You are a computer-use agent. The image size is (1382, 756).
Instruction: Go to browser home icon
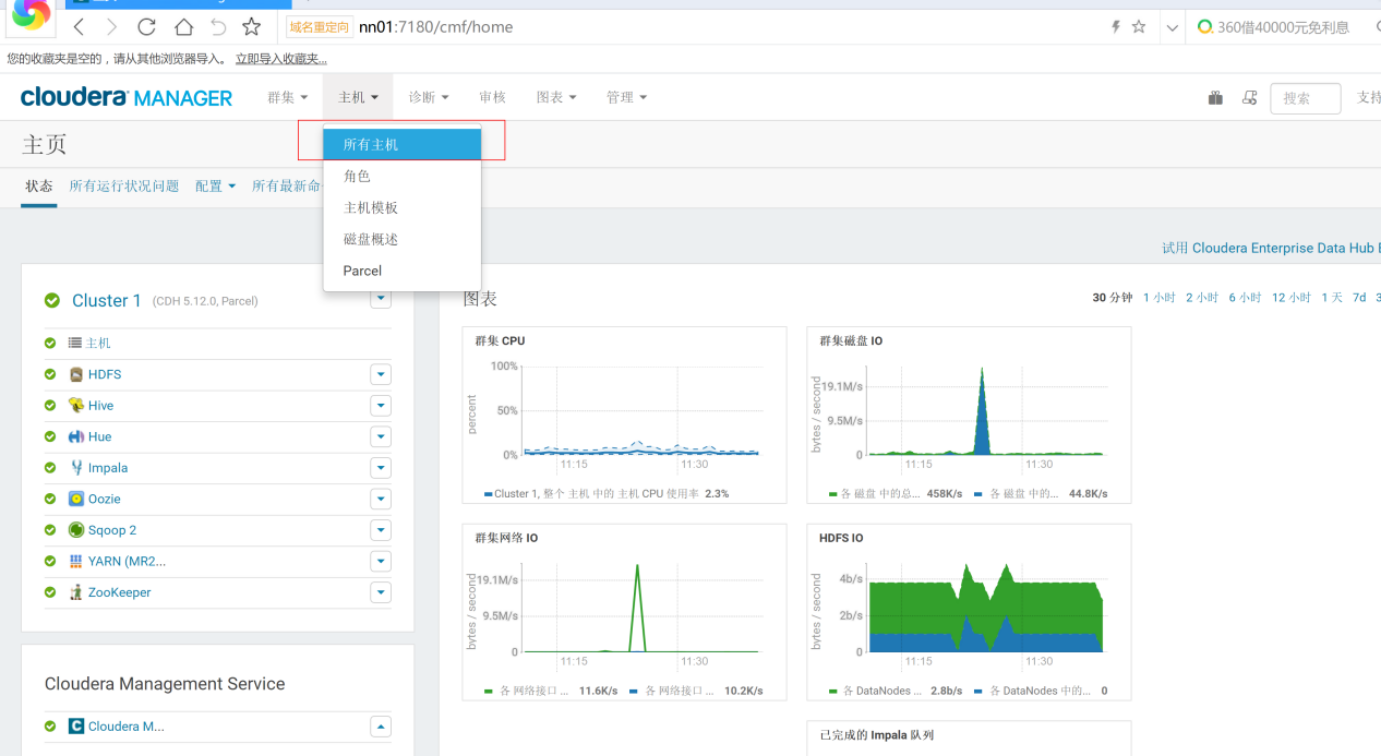183,27
